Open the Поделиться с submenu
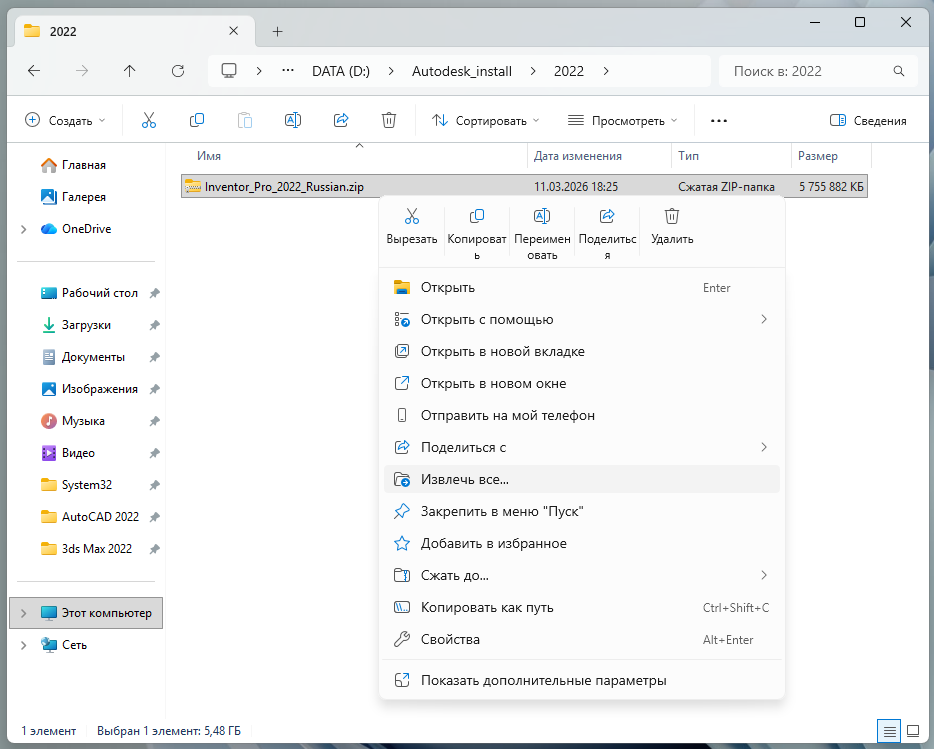 pyautogui.click(x=582, y=447)
